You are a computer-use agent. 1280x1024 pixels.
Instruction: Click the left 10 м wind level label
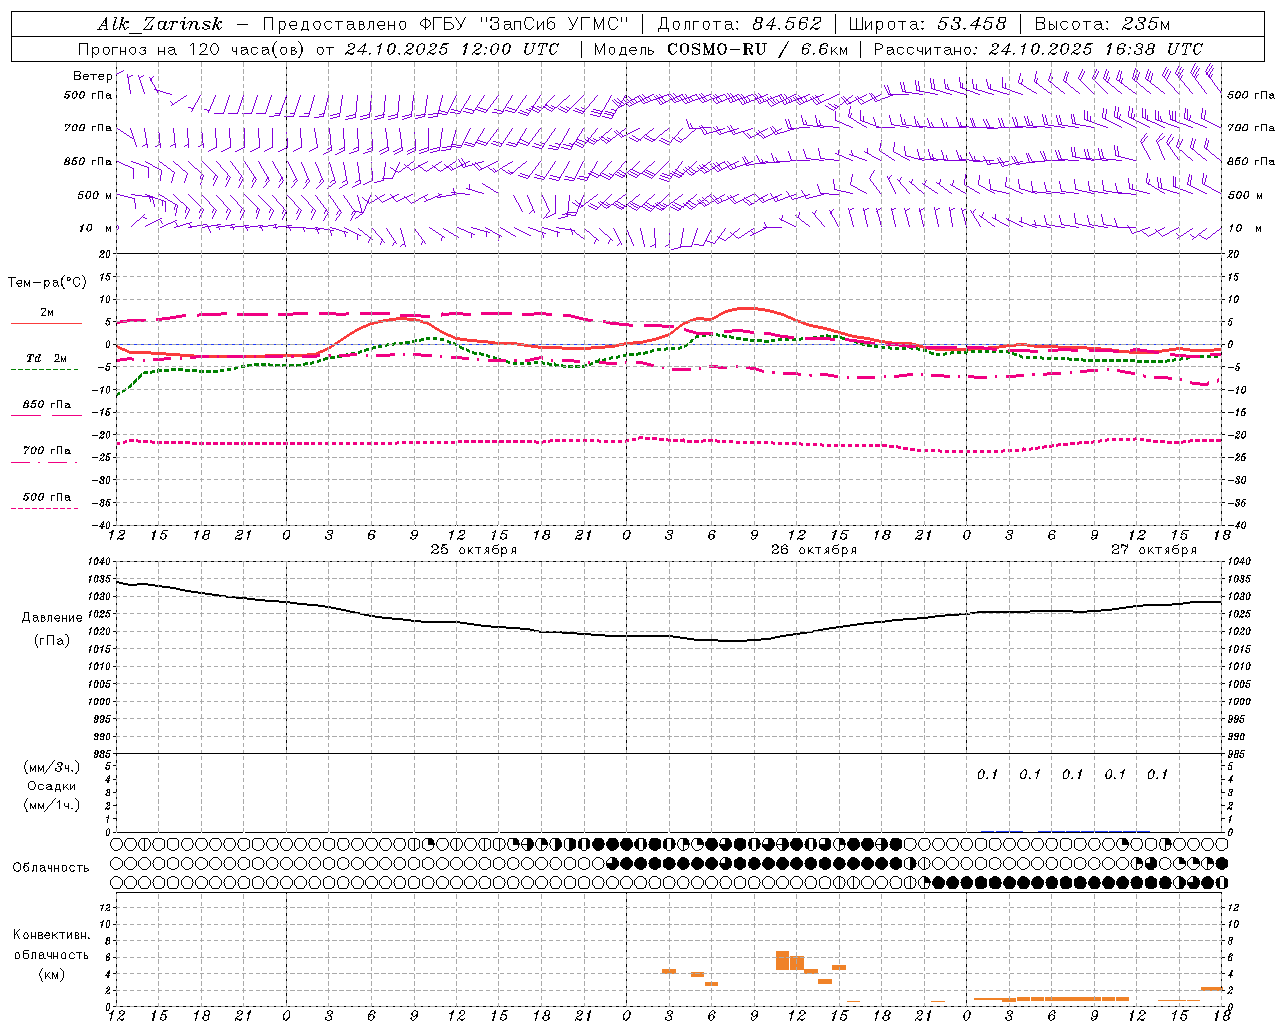[95, 228]
